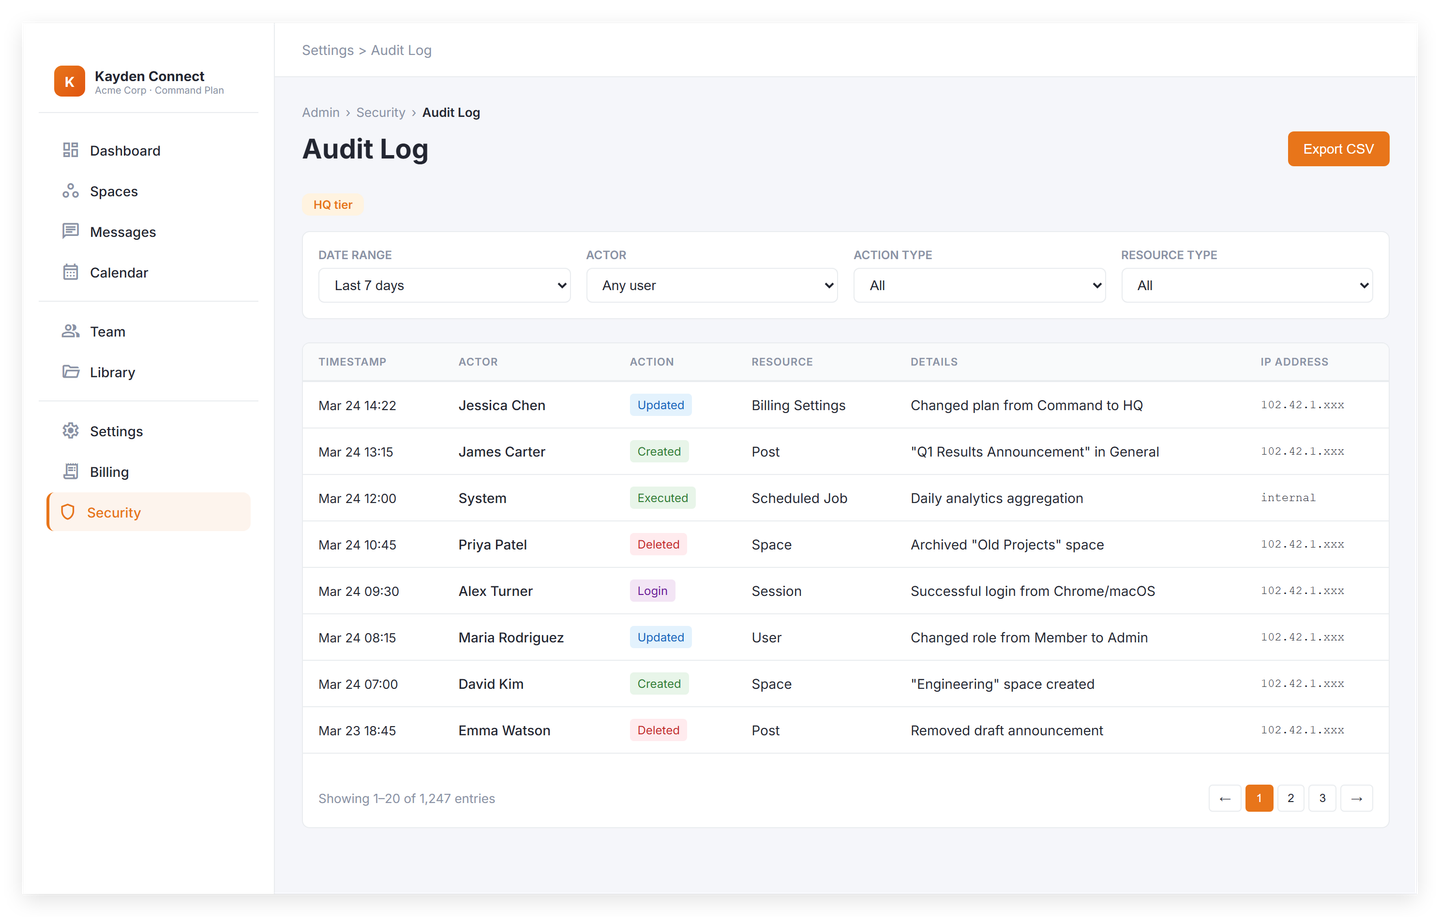This screenshot has height=917, width=1440.
Task: Click the Mar 23 18:45 timestamp
Action: 357,731
